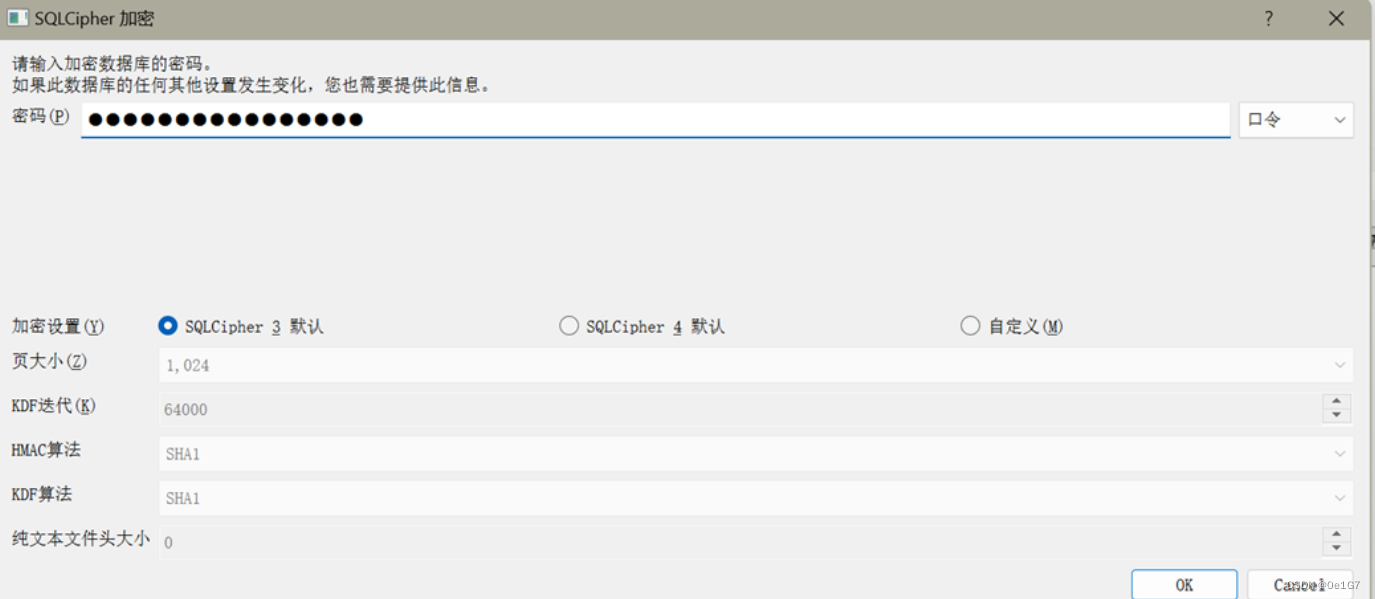1375x599 pixels.
Task: Open the 页大小 page size dropdown
Action: [756, 365]
